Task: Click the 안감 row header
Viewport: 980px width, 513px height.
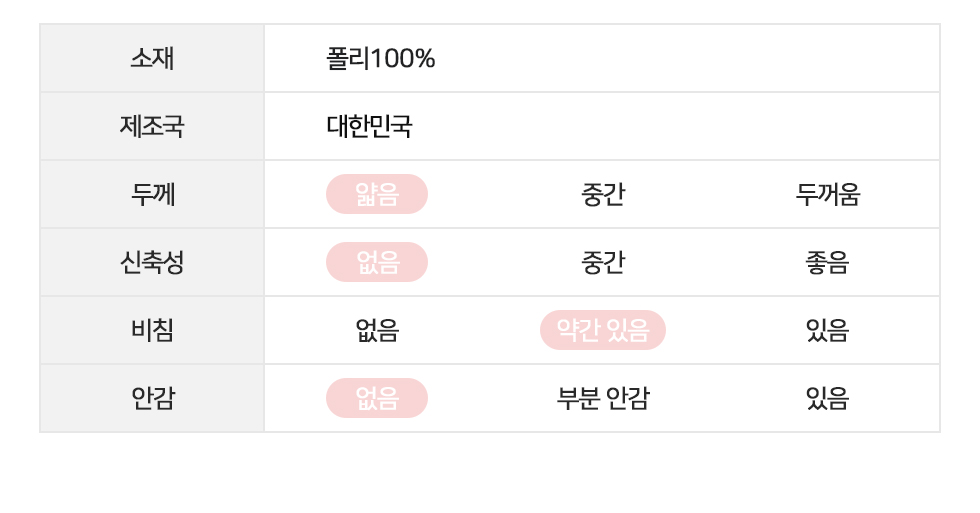Action: click(152, 398)
